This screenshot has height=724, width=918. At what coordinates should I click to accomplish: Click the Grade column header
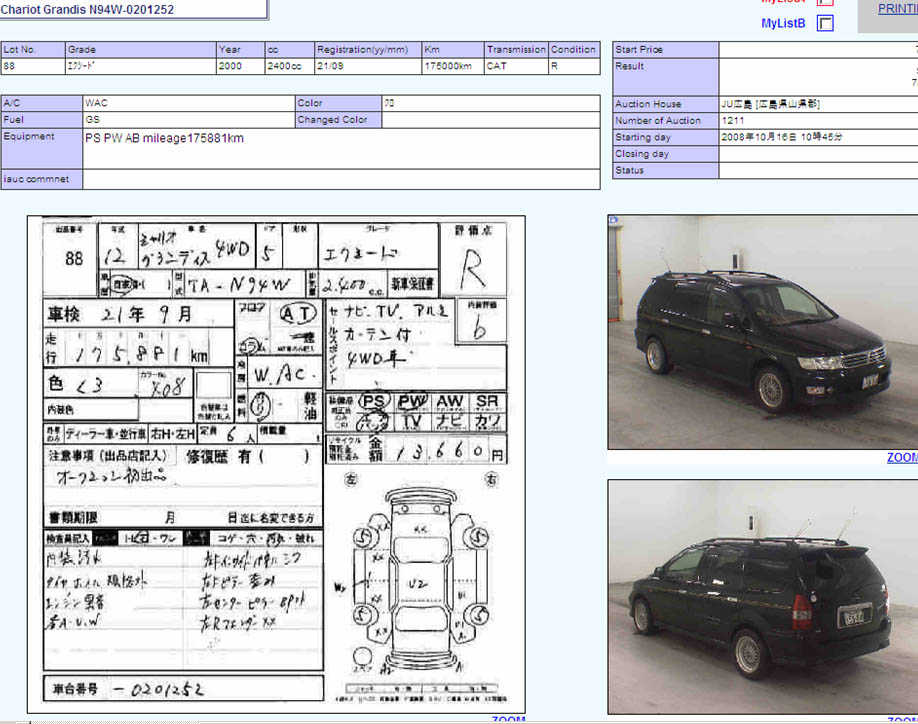[x=141, y=50]
